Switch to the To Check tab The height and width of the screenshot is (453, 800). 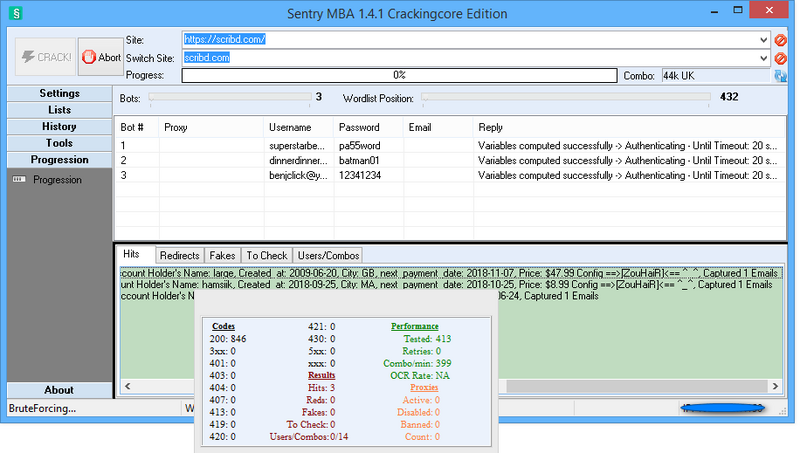pyautogui.click(x=267, y=256)
